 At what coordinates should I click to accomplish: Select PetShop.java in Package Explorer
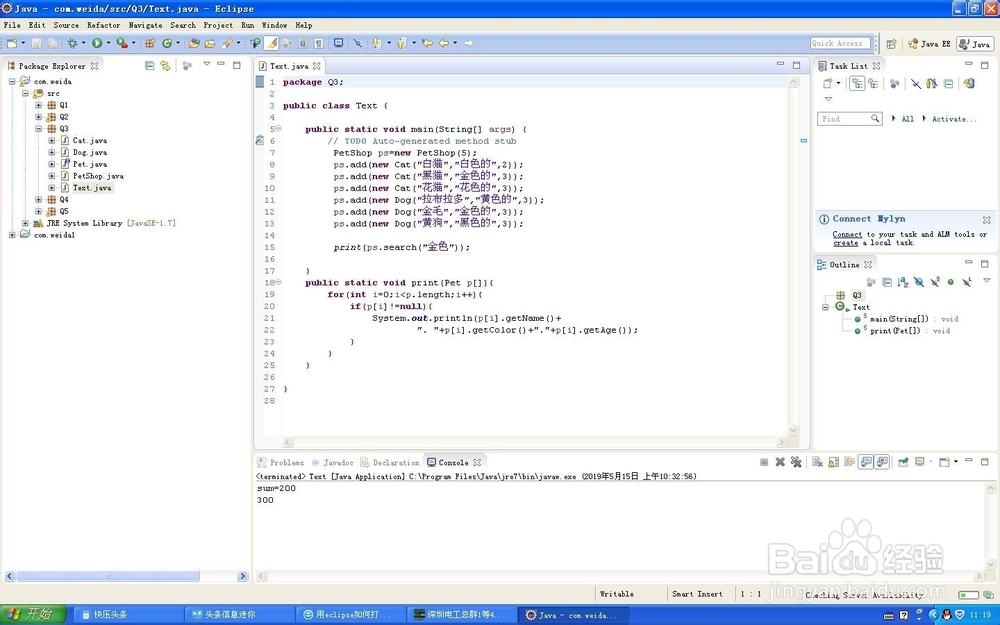pyautogui.click(x=98, y=176)
